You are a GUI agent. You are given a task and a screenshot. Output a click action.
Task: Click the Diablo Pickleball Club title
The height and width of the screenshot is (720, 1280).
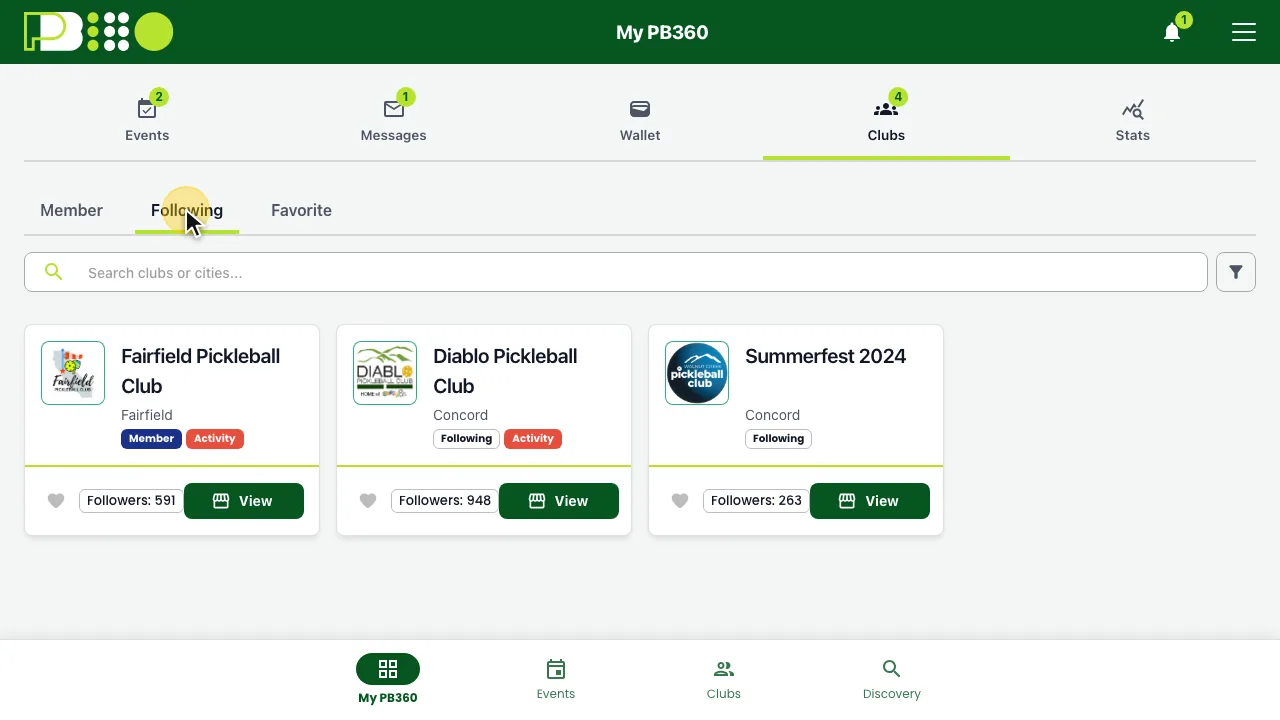coord(505,371)
